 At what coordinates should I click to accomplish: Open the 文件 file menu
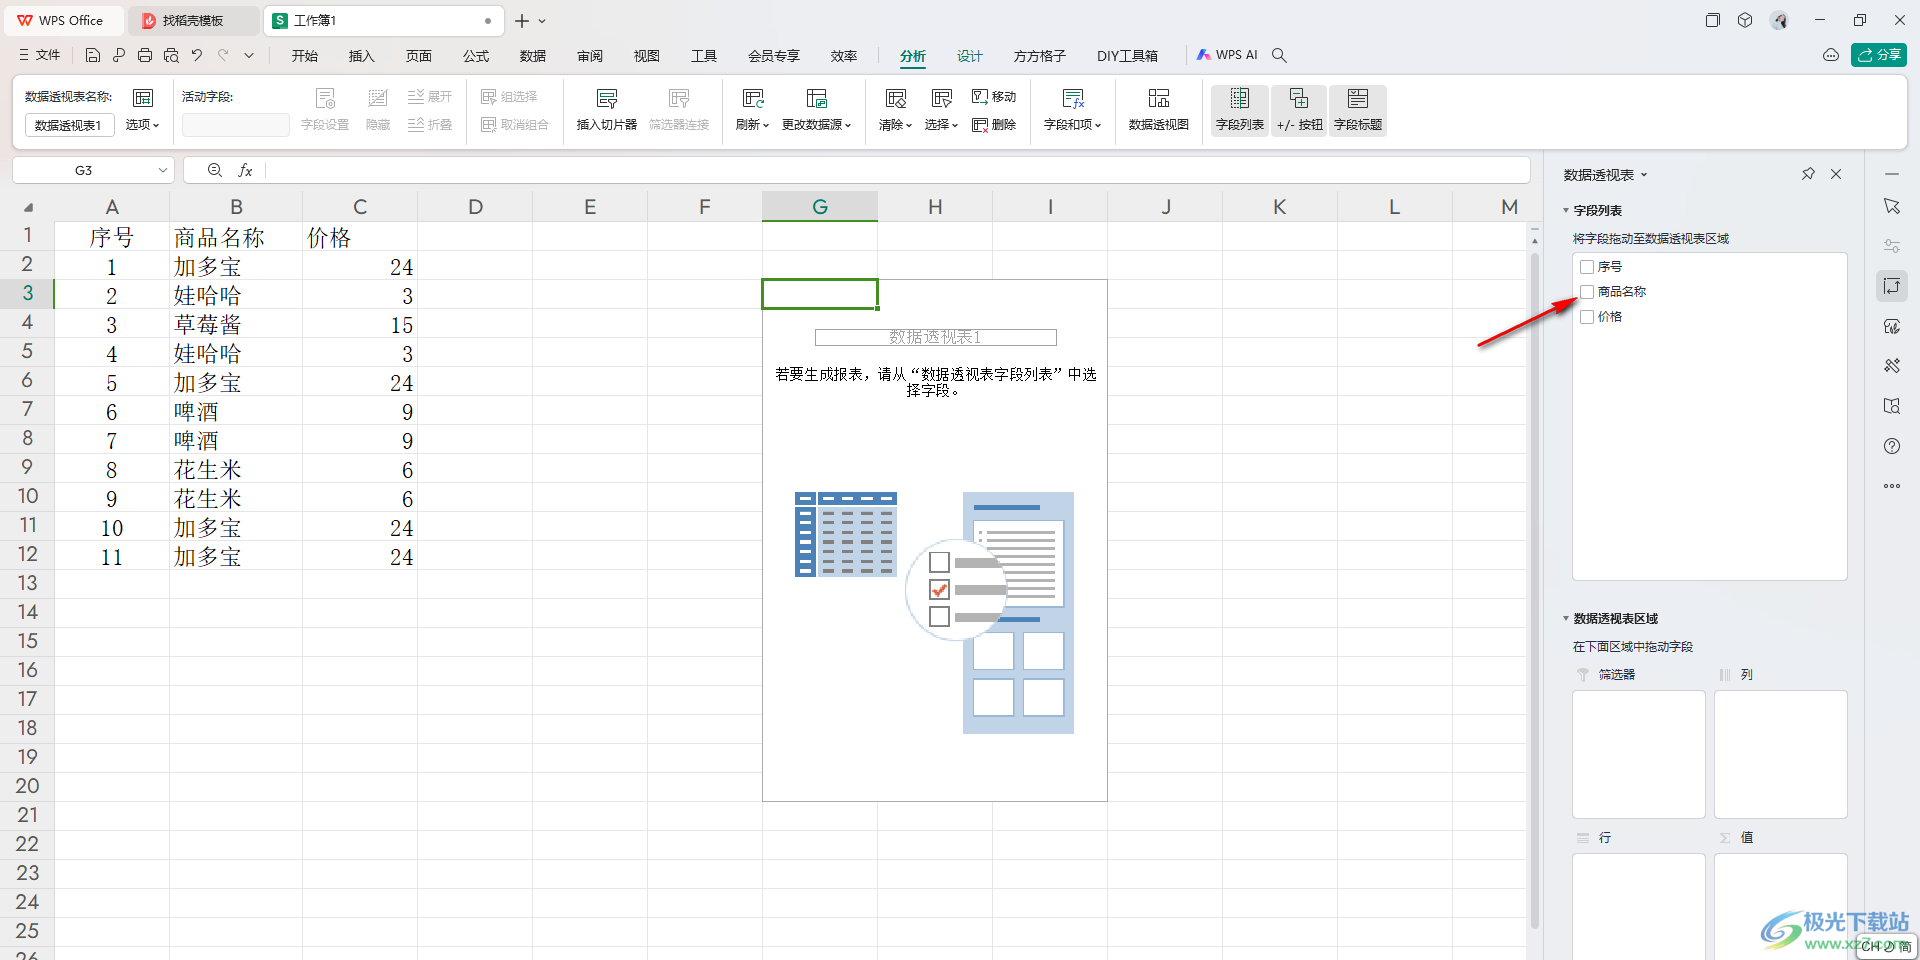40,55
